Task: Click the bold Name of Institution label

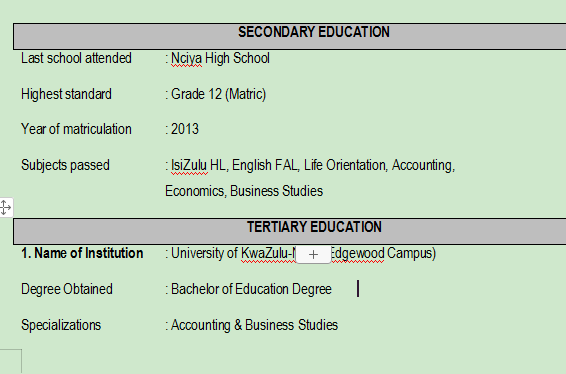Action: (x=89, y=253)
